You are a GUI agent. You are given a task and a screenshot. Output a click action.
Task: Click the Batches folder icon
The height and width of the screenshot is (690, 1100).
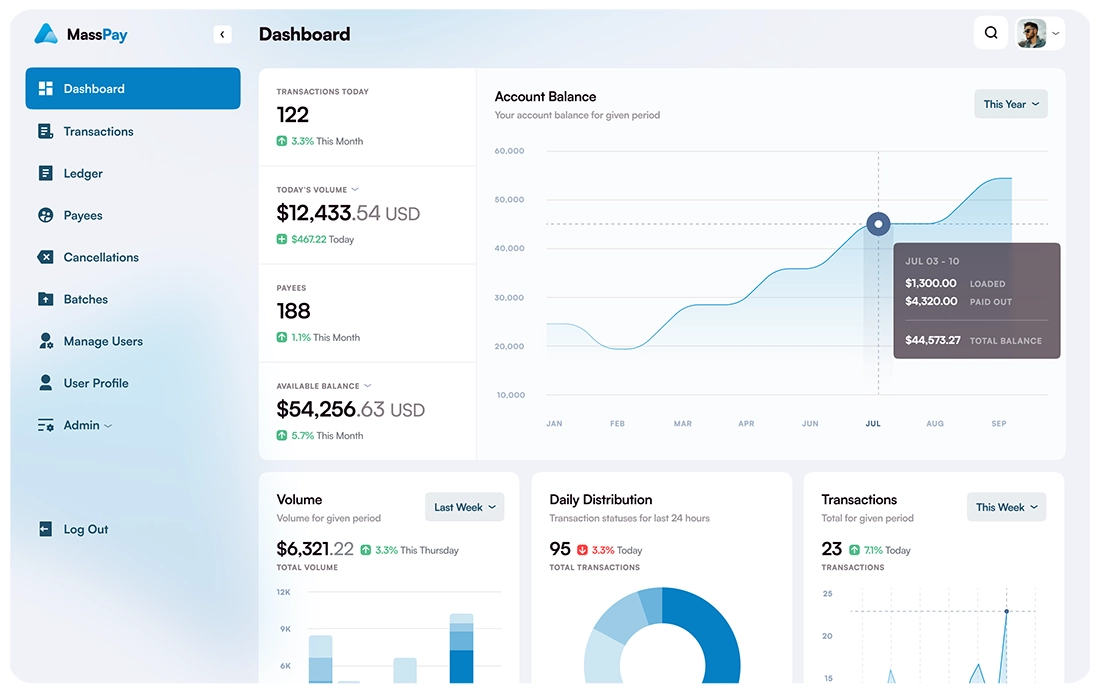coord(46,299)
